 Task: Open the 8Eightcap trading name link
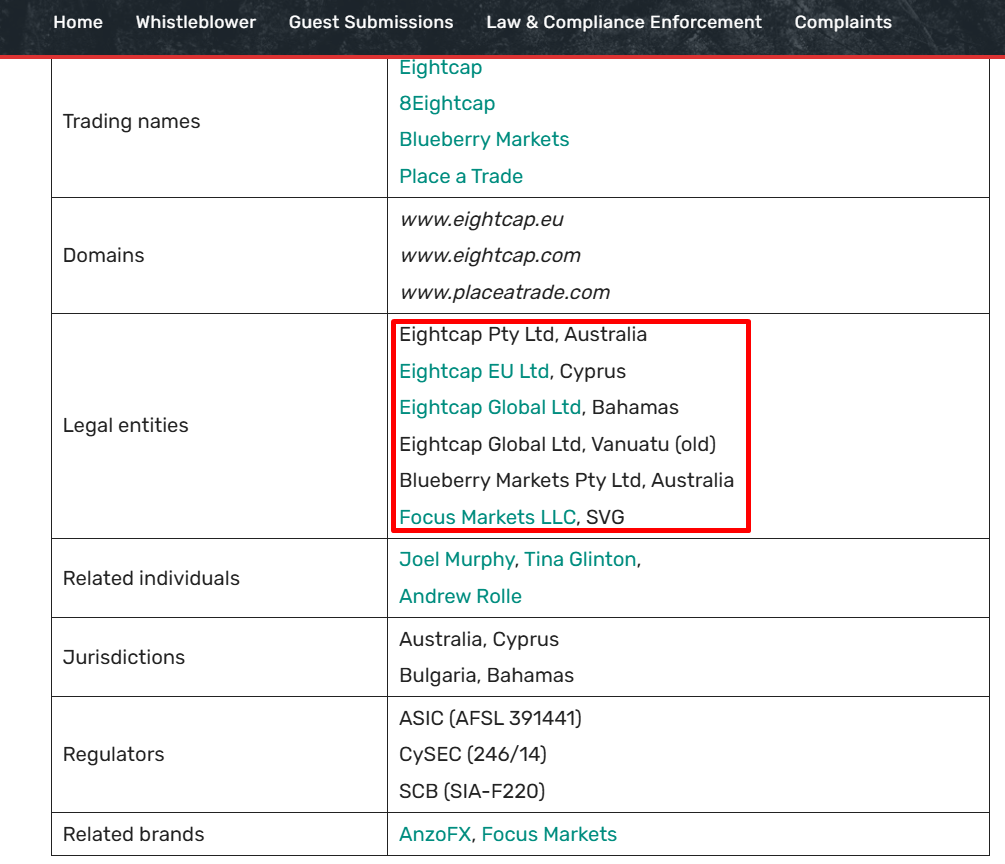(447, 104)
